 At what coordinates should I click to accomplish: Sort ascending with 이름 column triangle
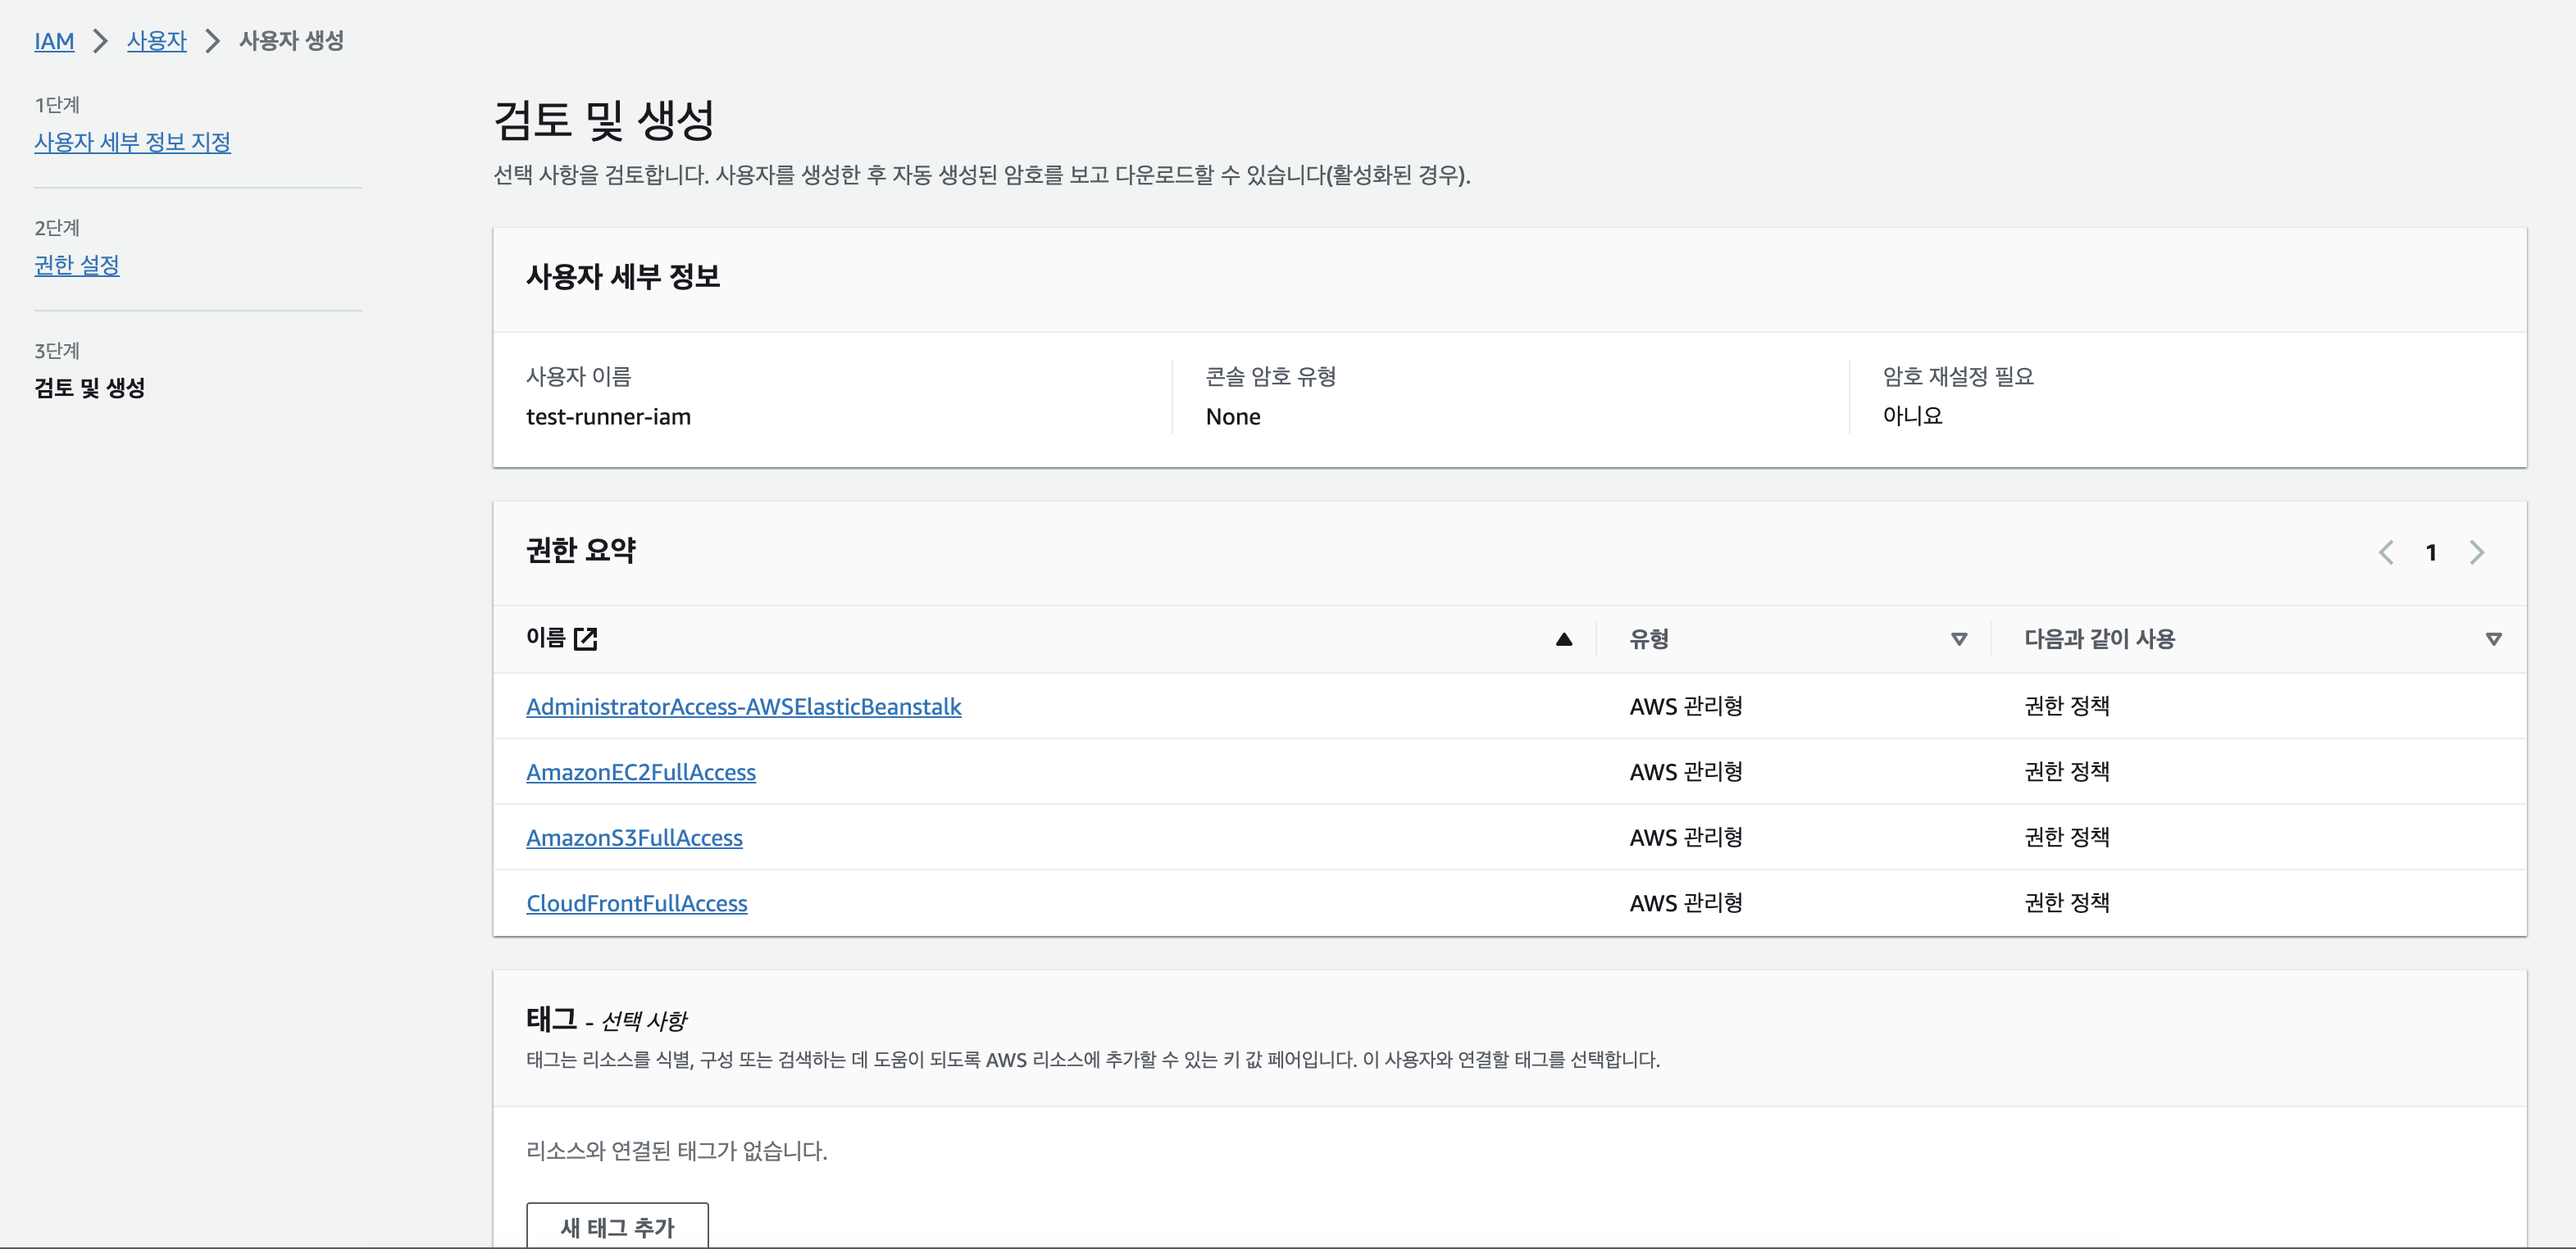pyautogui.click(x=1564, y=639)
